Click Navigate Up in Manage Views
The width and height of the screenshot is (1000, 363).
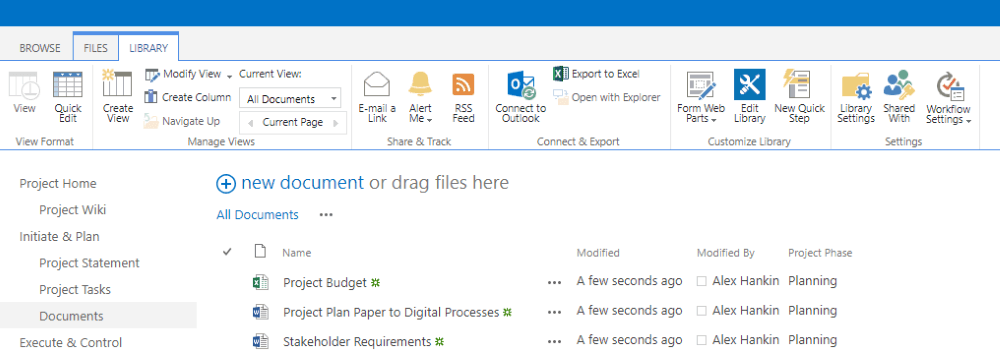(x=182, y=121)
